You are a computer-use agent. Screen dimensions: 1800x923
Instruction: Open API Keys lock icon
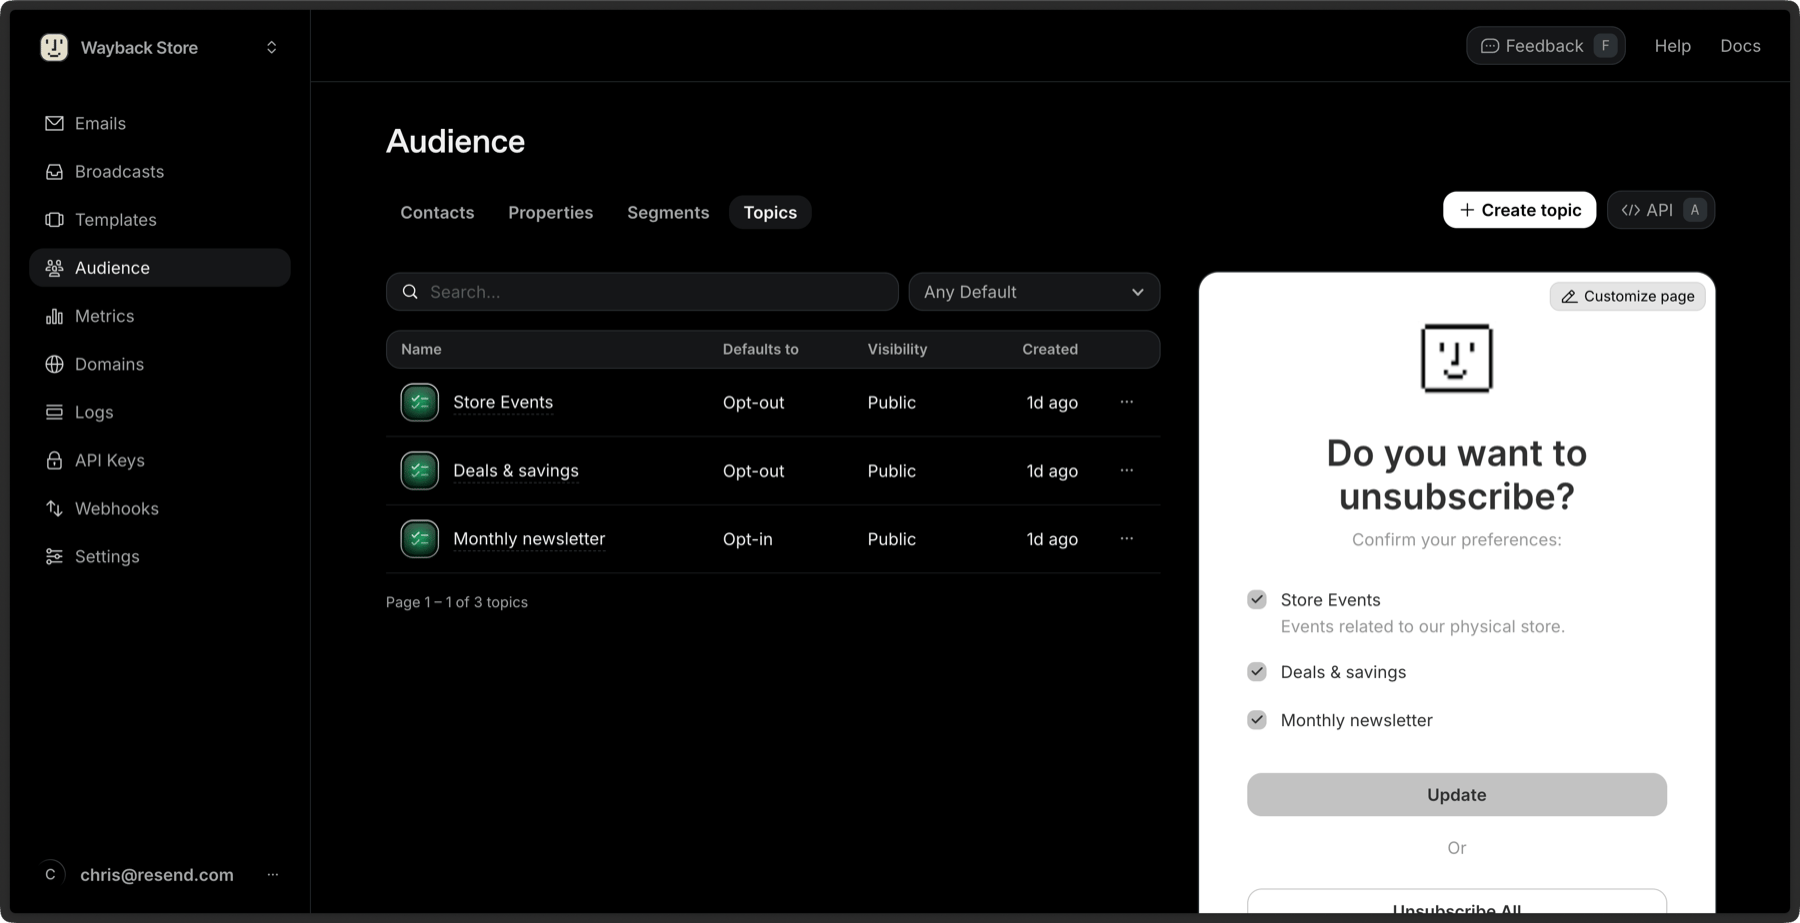[54, 460]
